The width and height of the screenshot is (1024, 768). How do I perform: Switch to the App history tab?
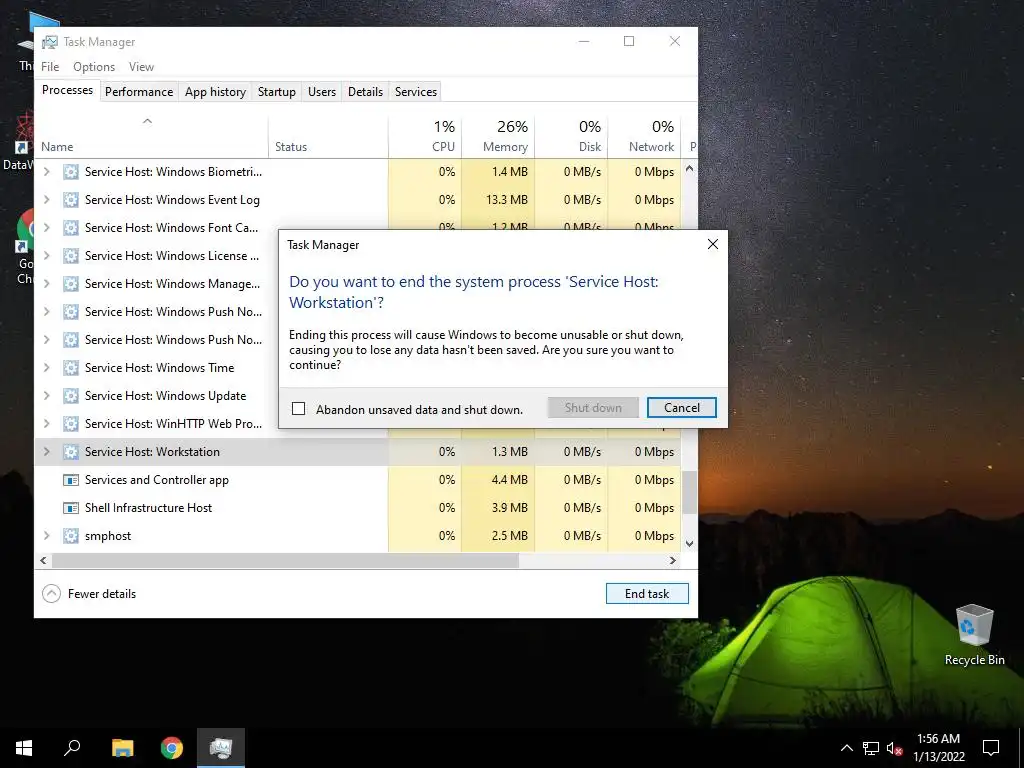point(216,92)
